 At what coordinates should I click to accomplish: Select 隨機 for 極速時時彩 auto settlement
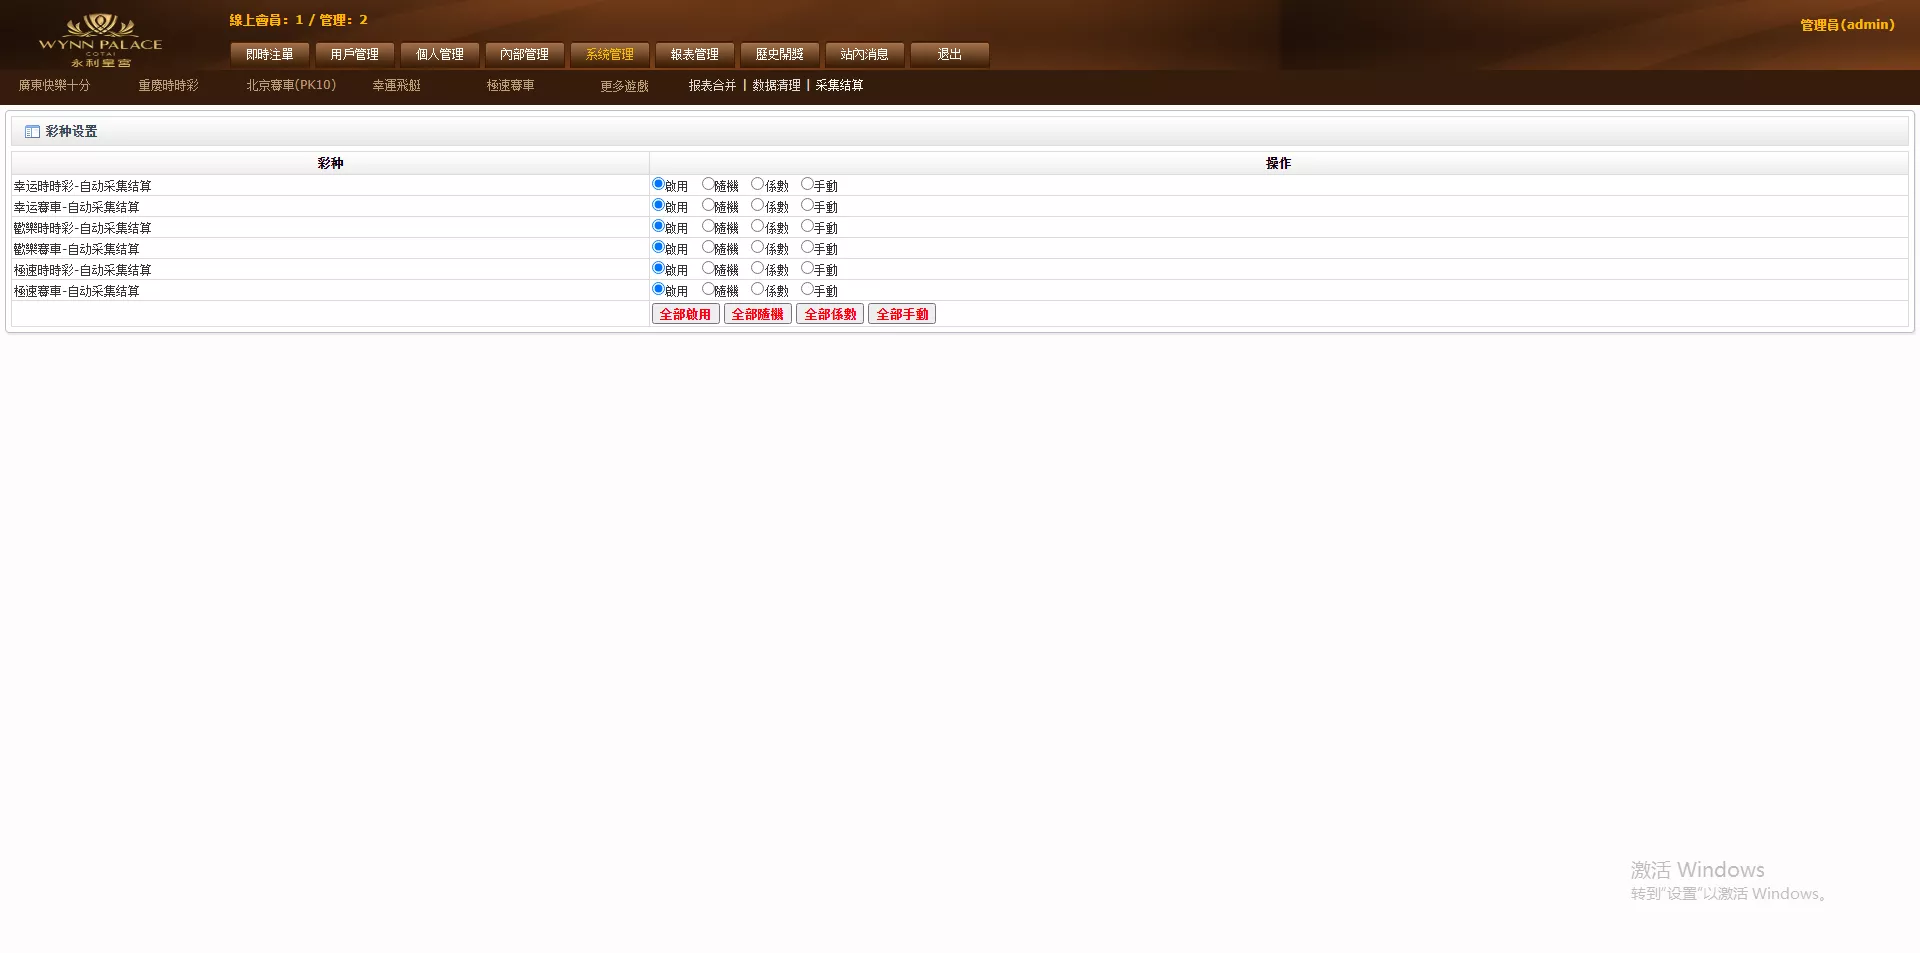708,268
